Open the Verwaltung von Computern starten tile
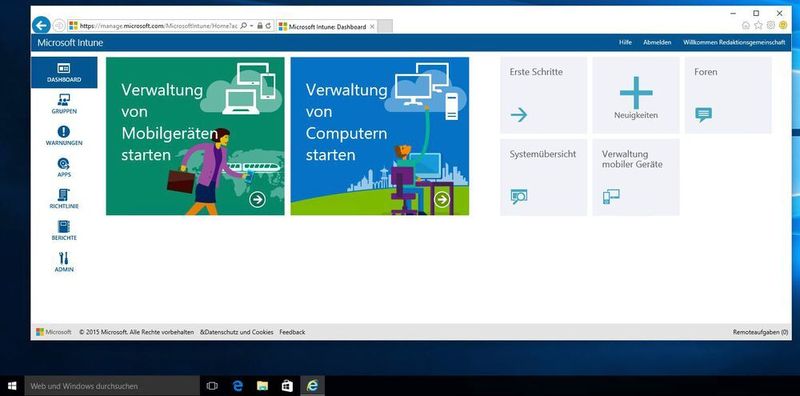 point(380,136)
